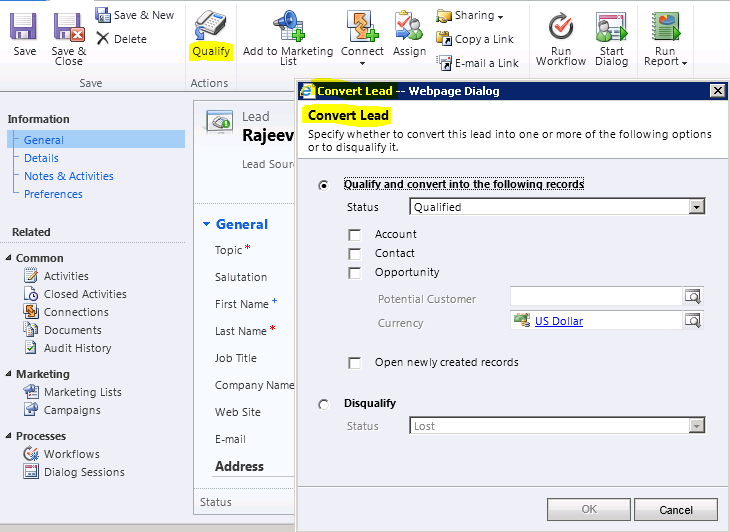Click the Run Workflow icon
Screen dimensions: 730x532
[561, 26]
